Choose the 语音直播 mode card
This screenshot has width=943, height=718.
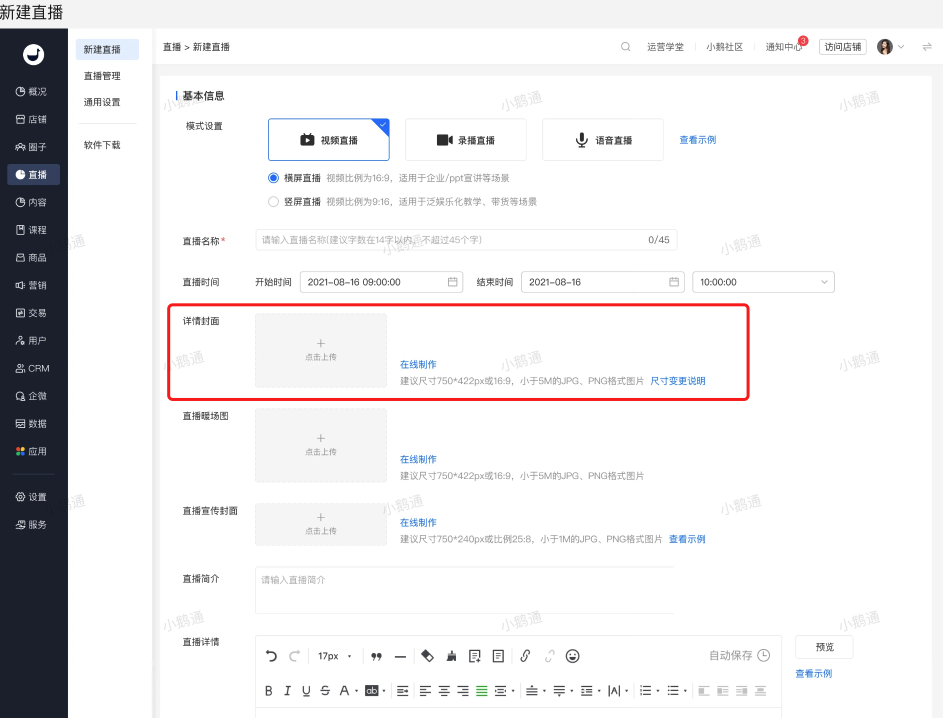[603, 140]
